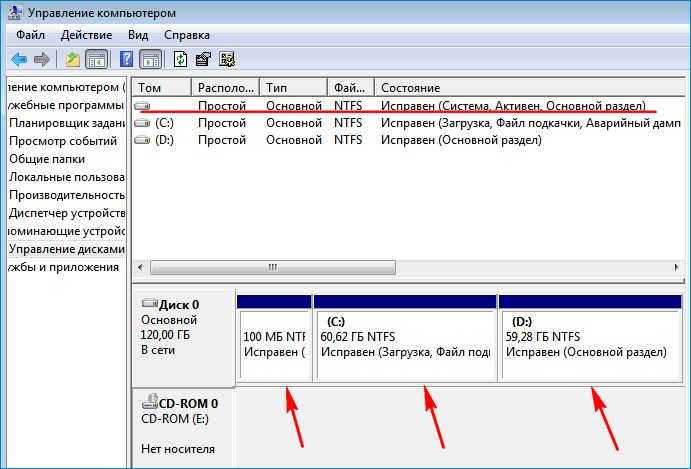
Task: Select the 100 МБ NTFS partition block
Action: click(274, 338)
